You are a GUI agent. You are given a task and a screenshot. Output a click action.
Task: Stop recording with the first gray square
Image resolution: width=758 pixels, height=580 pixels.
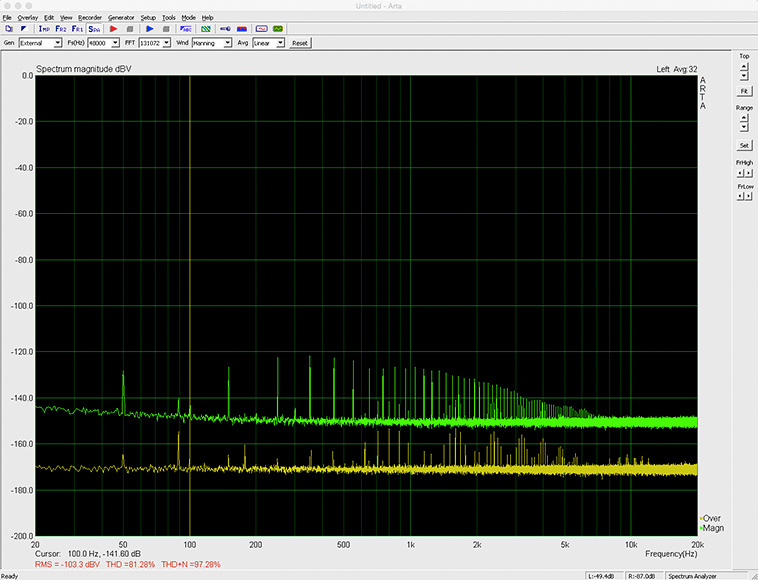point(130,29)
